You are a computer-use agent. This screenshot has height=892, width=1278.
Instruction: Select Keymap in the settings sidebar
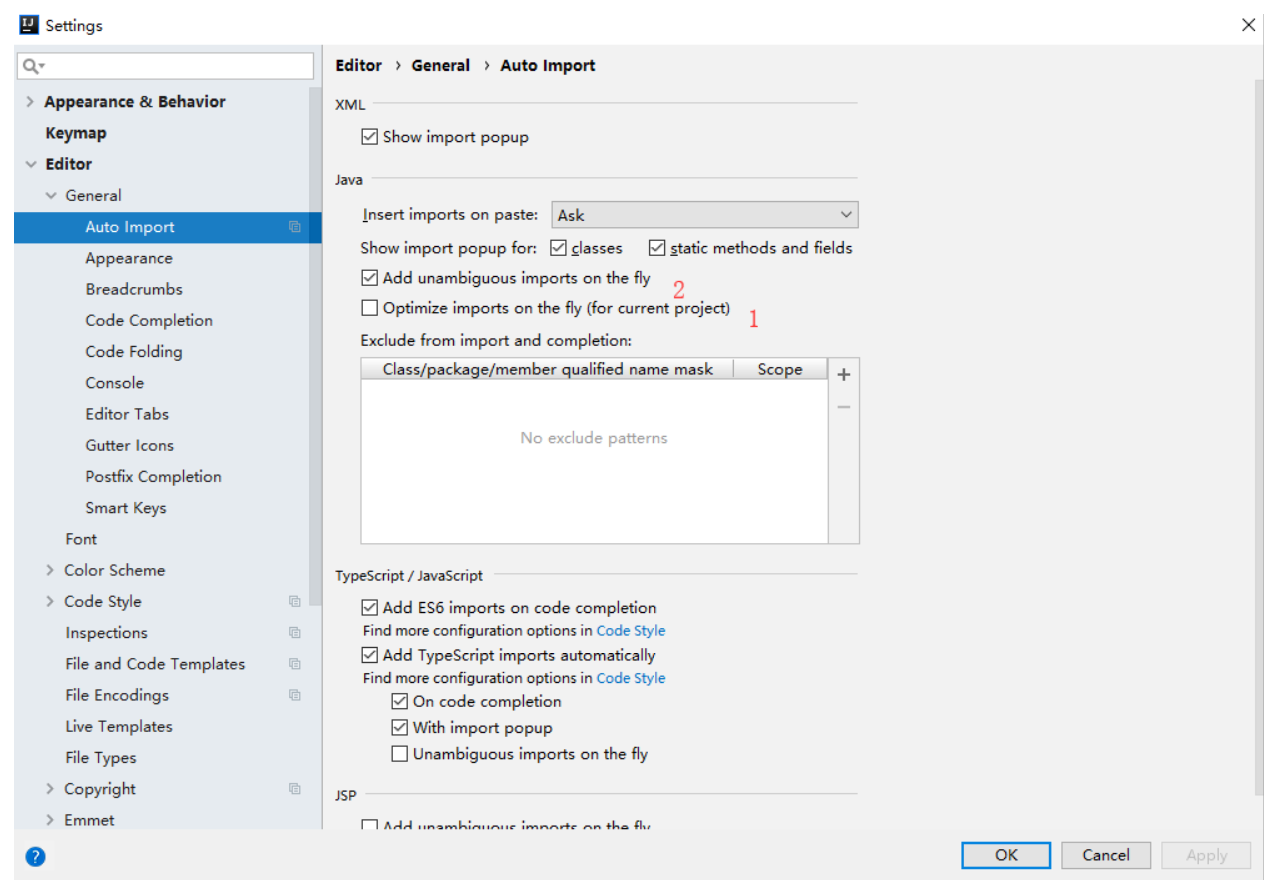click(x=74, y=132)
